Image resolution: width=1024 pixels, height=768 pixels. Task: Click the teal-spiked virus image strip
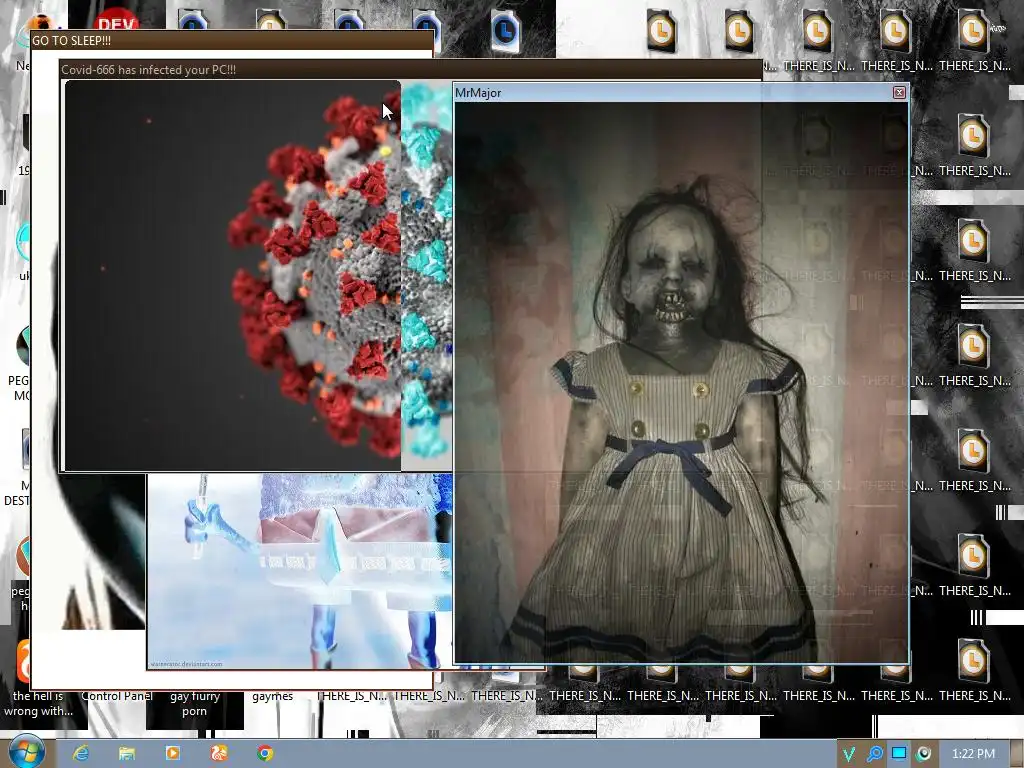[x=426, y=275]
